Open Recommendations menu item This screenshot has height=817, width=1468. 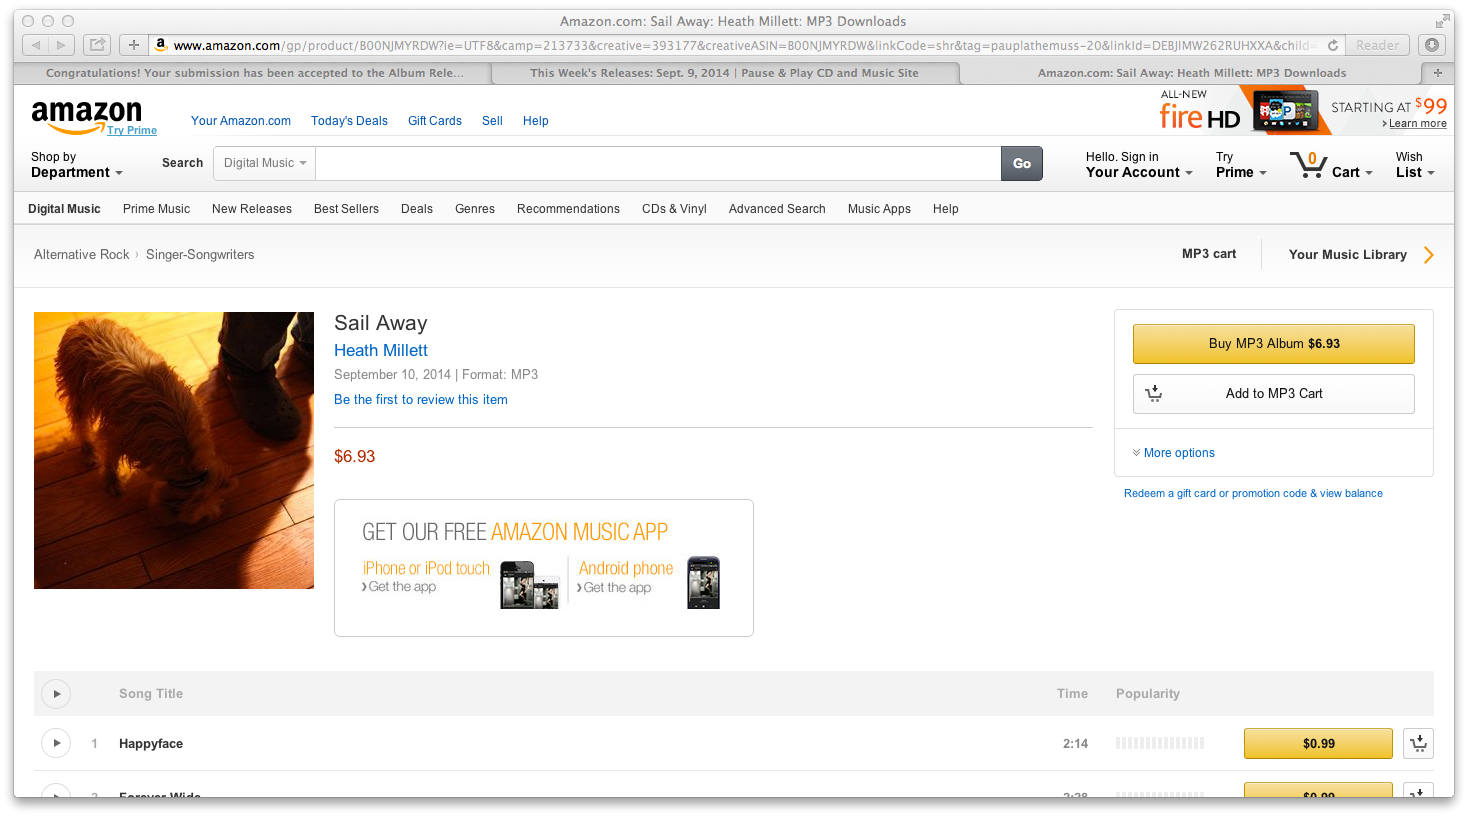tap(568, 209)
